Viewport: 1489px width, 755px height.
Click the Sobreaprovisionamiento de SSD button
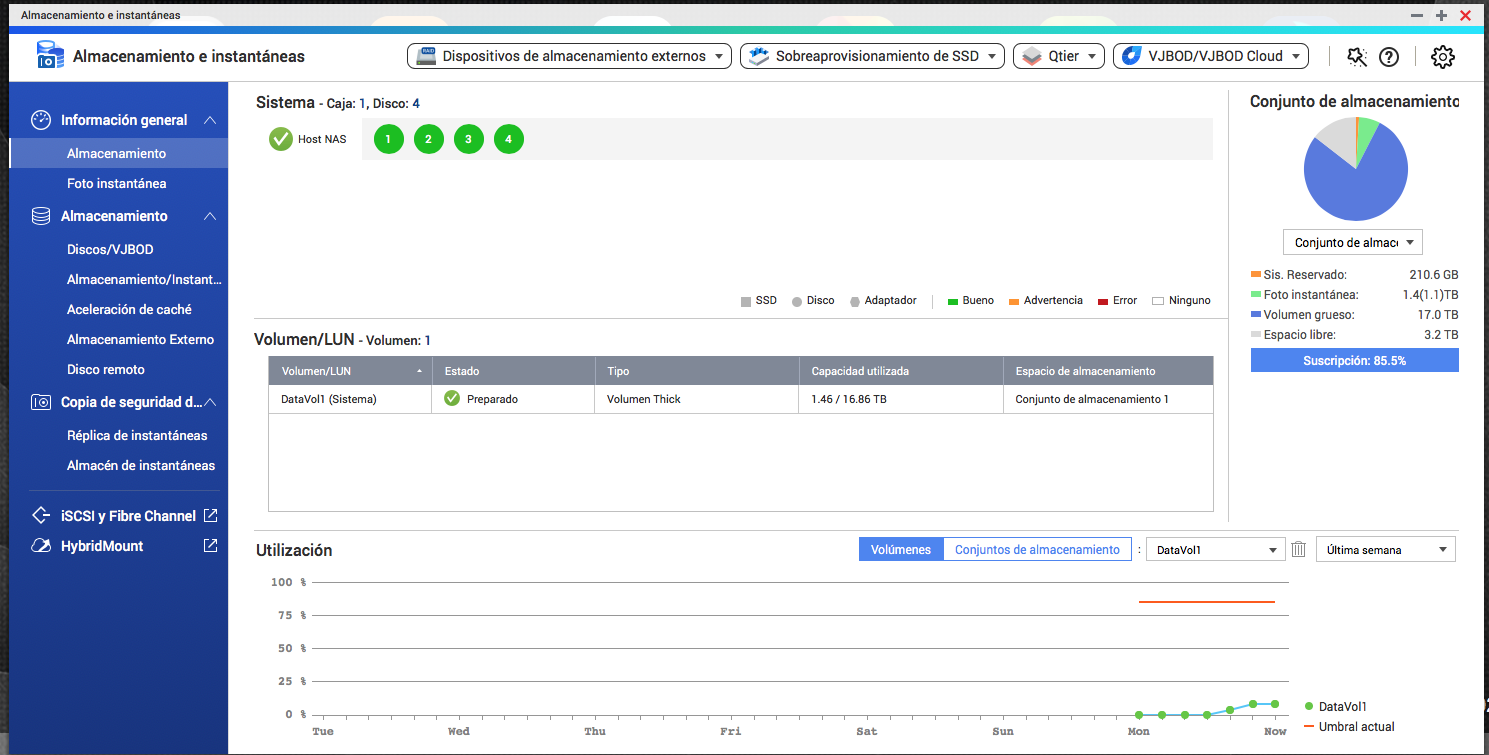[872, 57]
